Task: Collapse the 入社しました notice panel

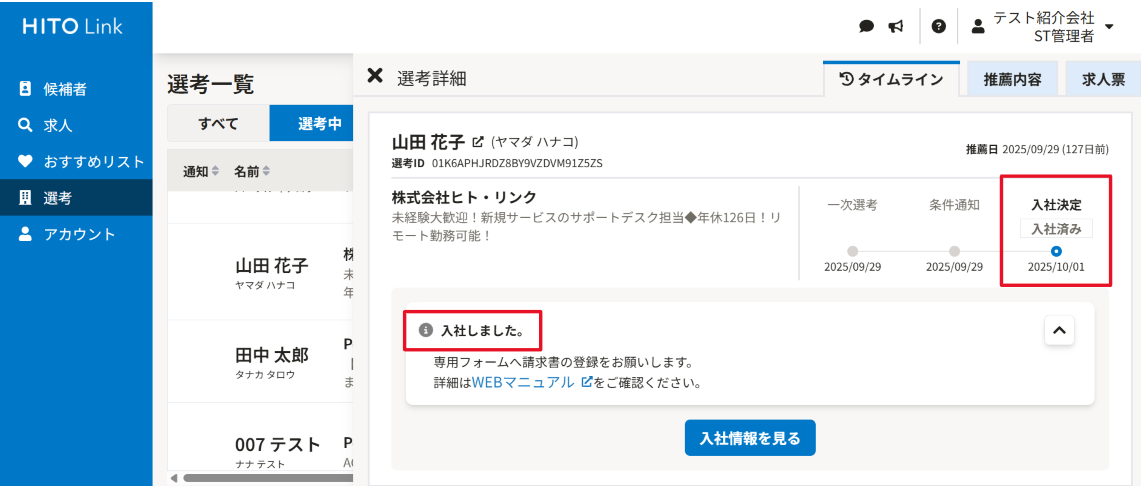Action: tap(1059, 330)
